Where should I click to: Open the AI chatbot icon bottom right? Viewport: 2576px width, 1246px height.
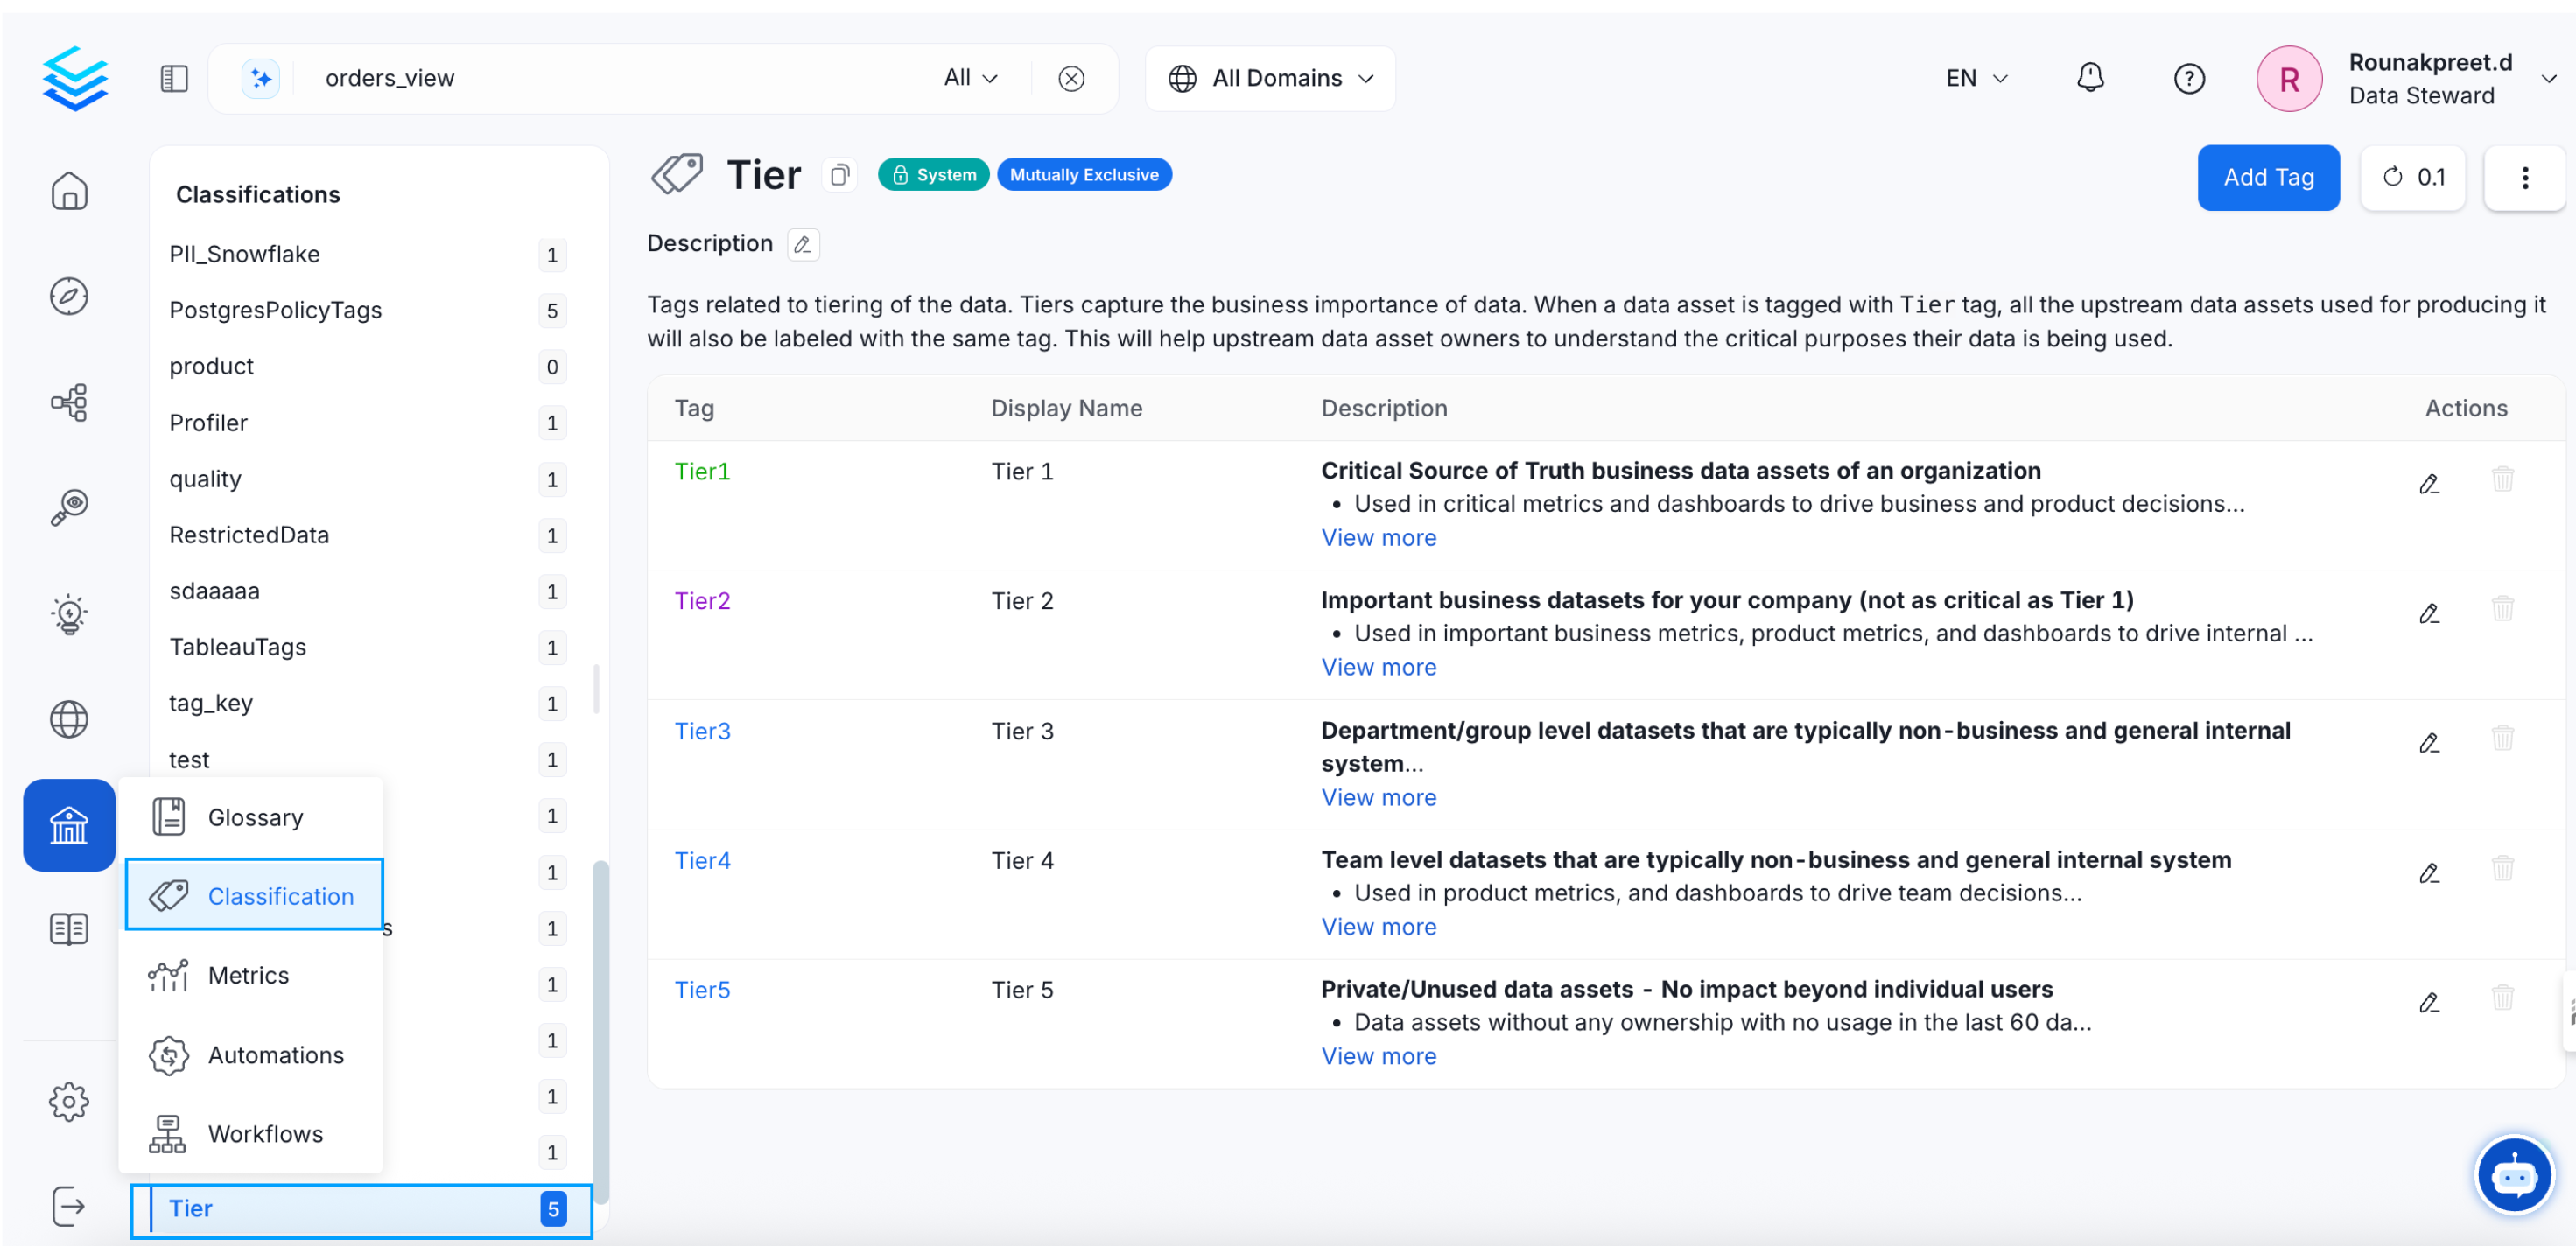point(2514,1175)
